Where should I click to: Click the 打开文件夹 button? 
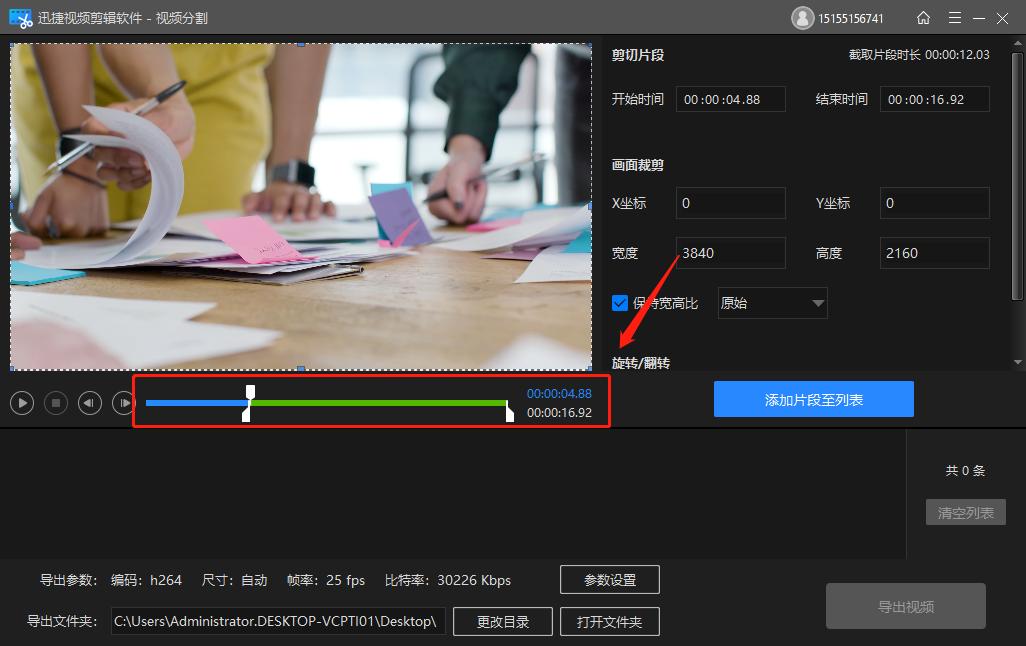point(609,621)
